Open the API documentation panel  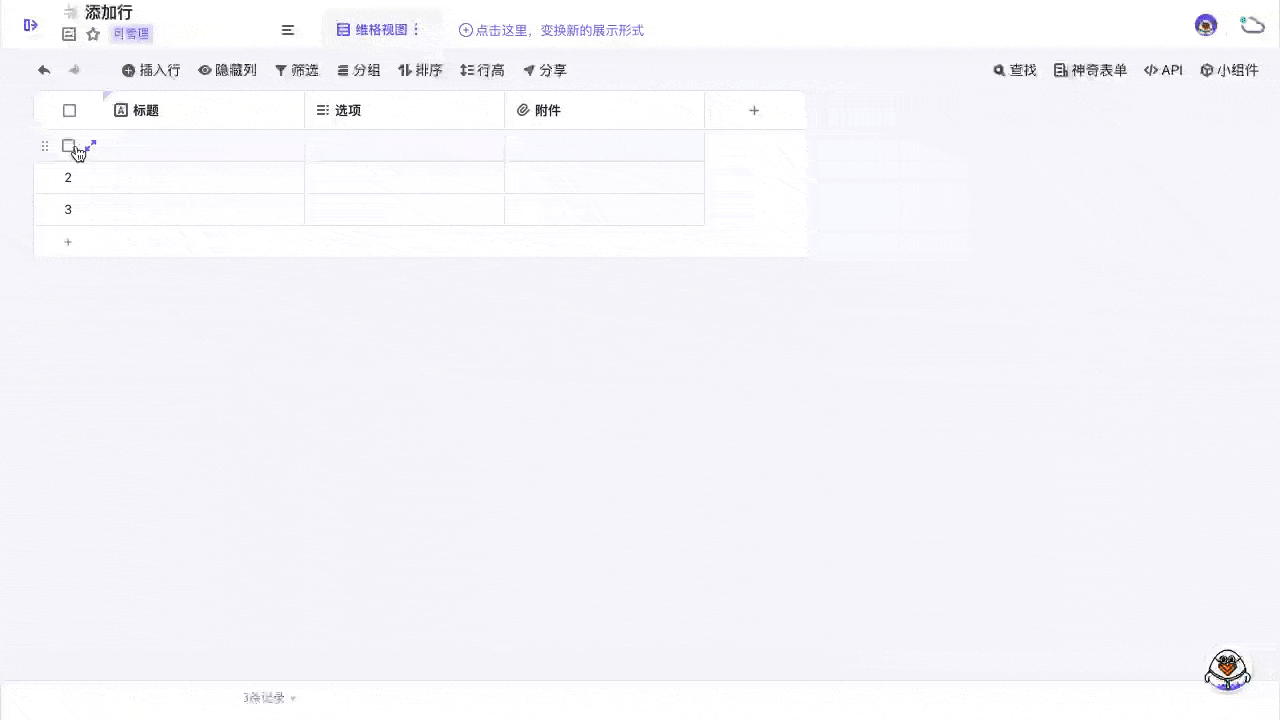[1163, 70]
